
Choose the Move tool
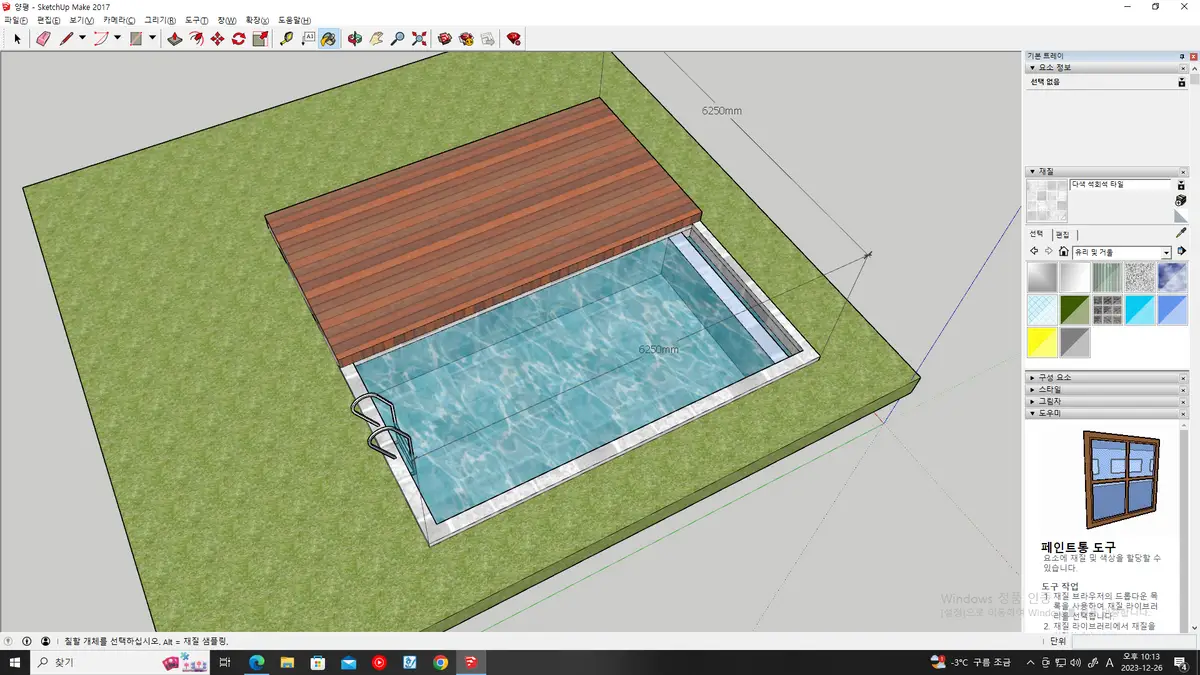pyautogui.click(x=217, y=39)
